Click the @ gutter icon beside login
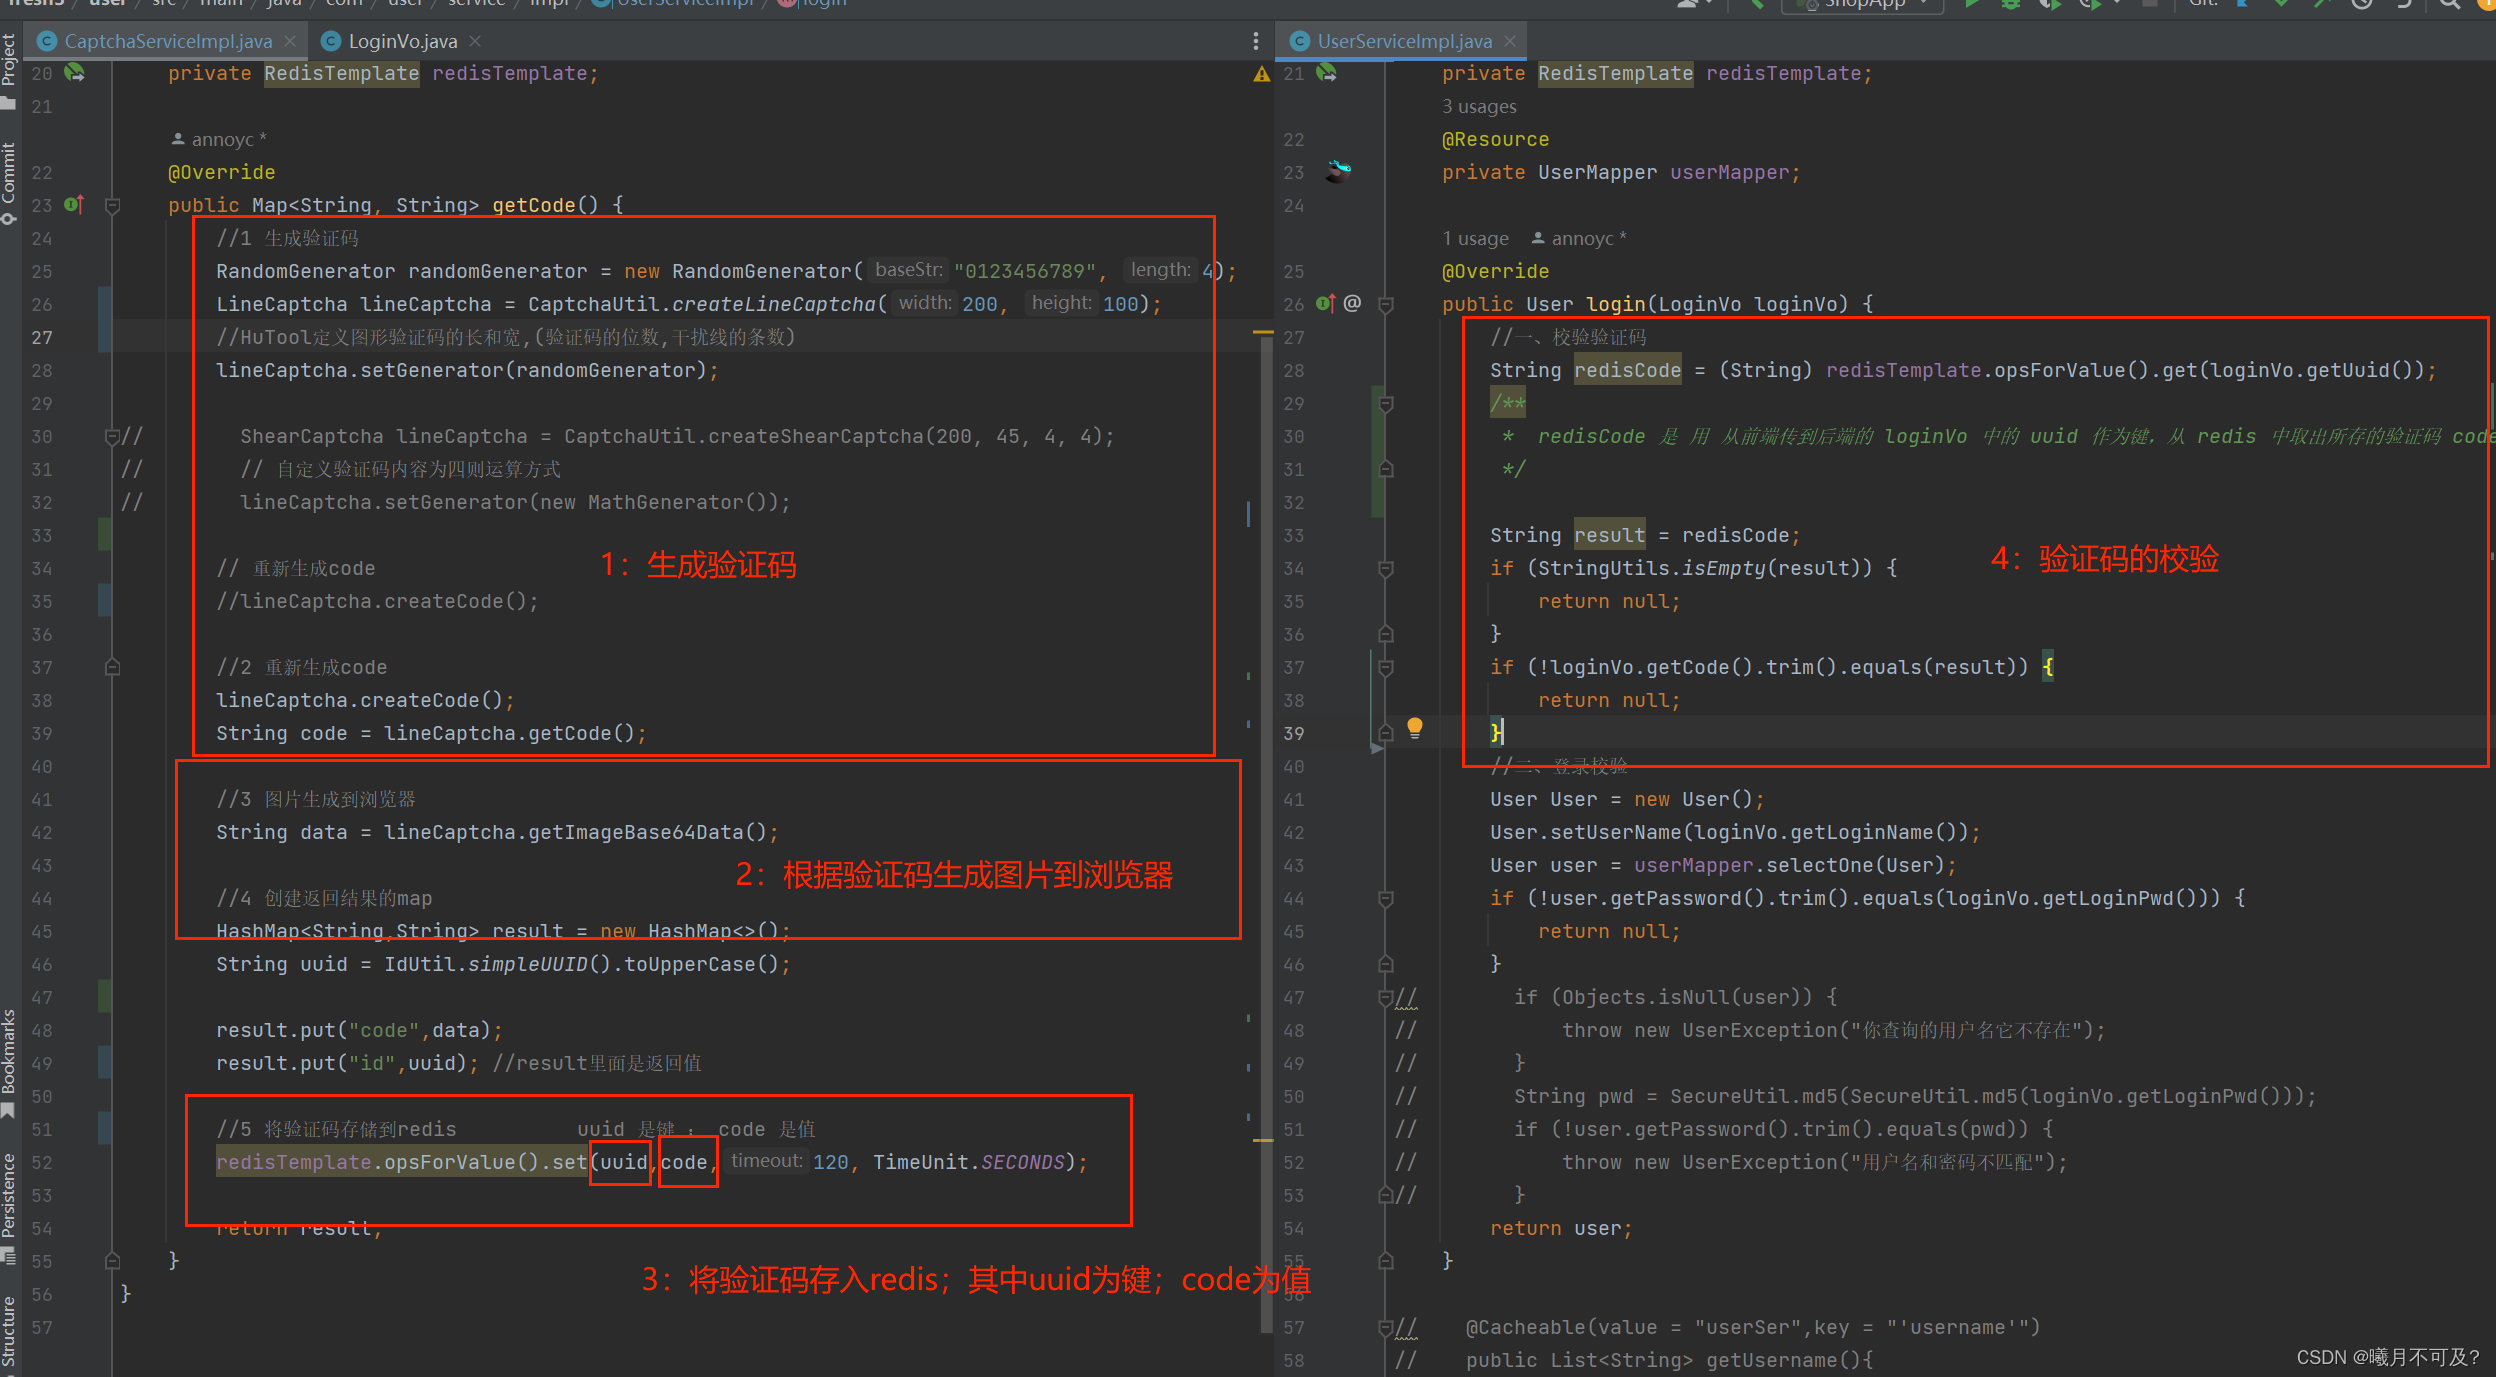This screenshot has width=2496, height=1377. [1352, 303]
